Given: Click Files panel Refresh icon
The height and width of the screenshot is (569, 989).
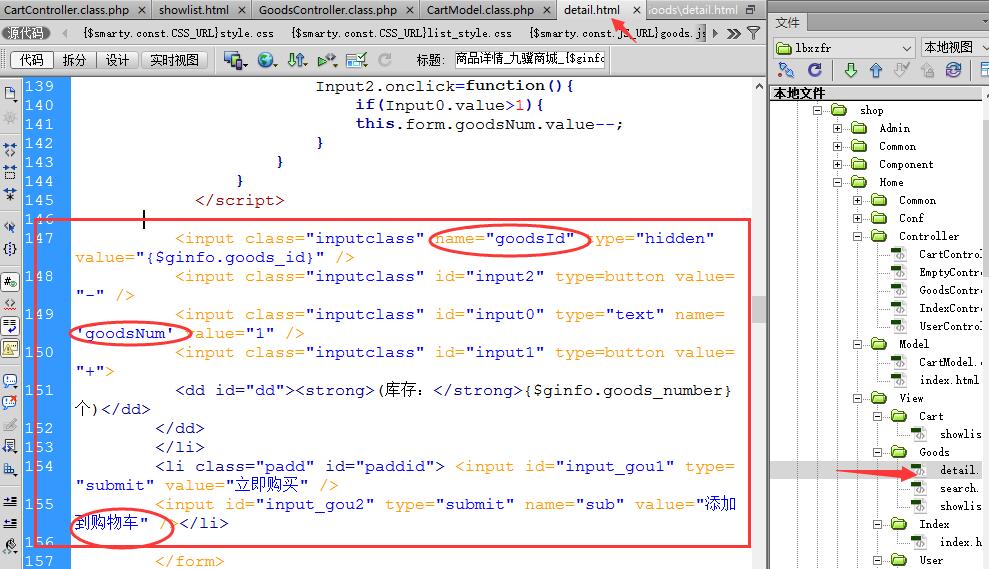Looking at the screenshot, I should coord(815,69).
